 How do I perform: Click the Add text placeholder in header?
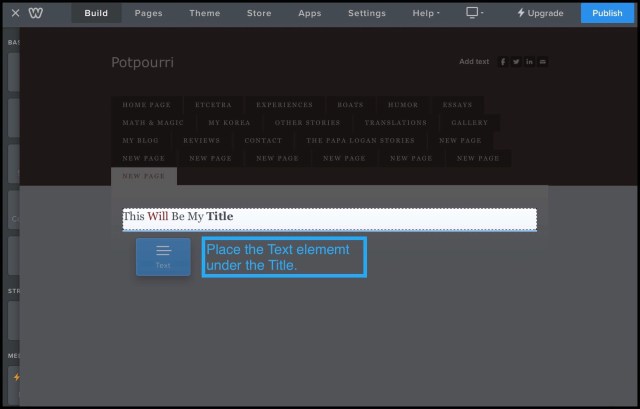point(474,62)
